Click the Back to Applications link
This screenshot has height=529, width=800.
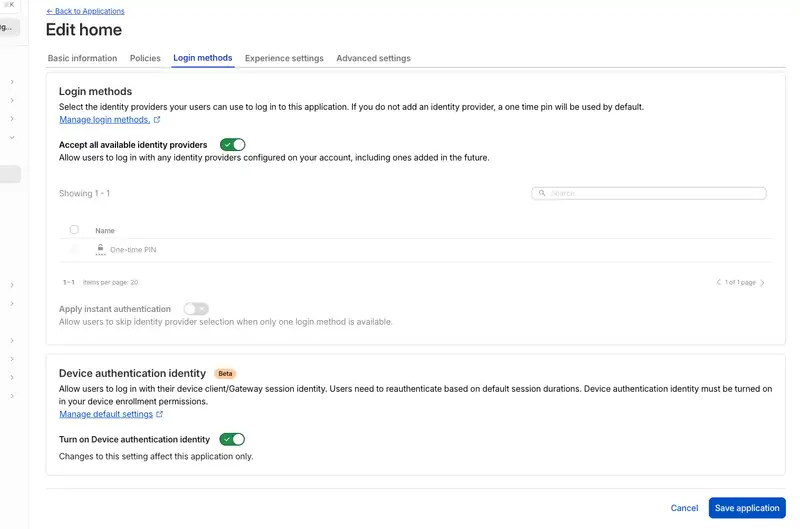(85, 11)
